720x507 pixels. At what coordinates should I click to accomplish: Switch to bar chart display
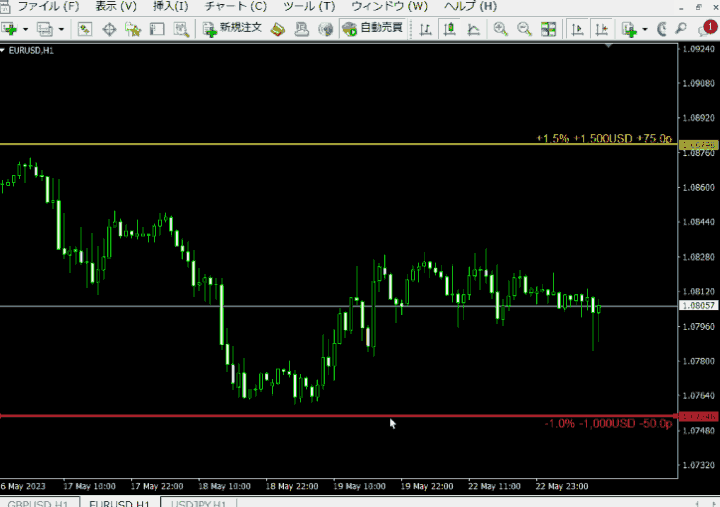(426, 29)
